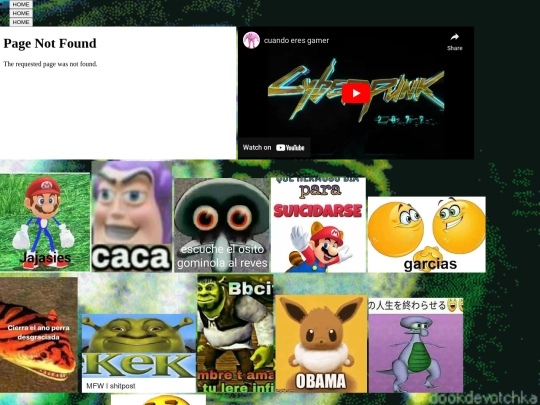Open video title 'cuando eres gamer'
This screenshot has width=540, height=405.
(296, 40)
